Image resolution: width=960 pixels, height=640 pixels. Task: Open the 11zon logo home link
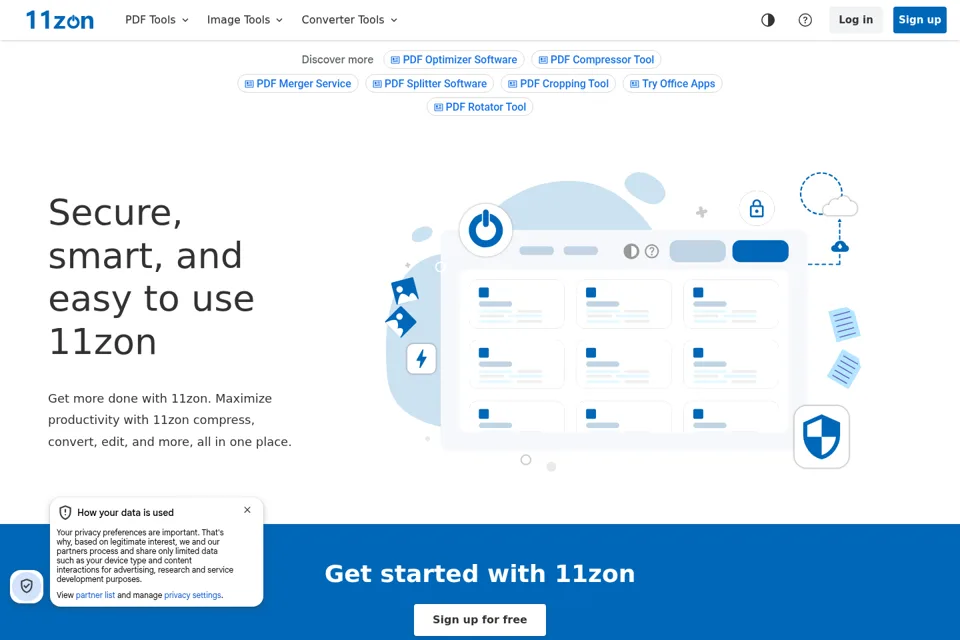coord(60,20)
